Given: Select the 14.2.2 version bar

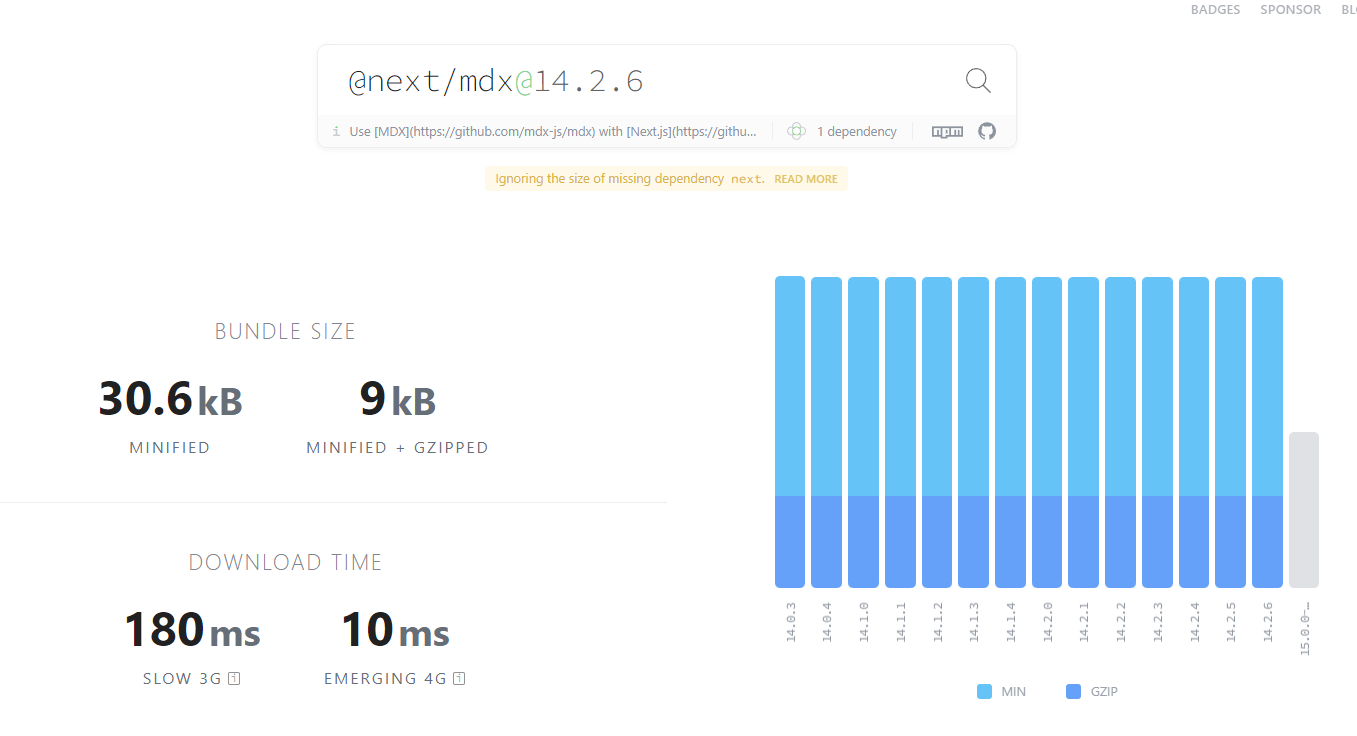Looking at the screenshot, I should click(1120, 432).
